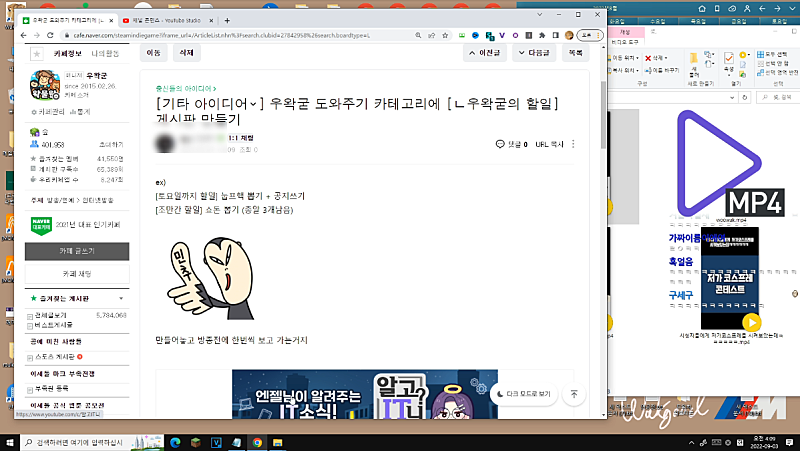This screenshot has height=451, width=800.
Task: Open user account icon in widget
Action: click(x=747, y=9)
